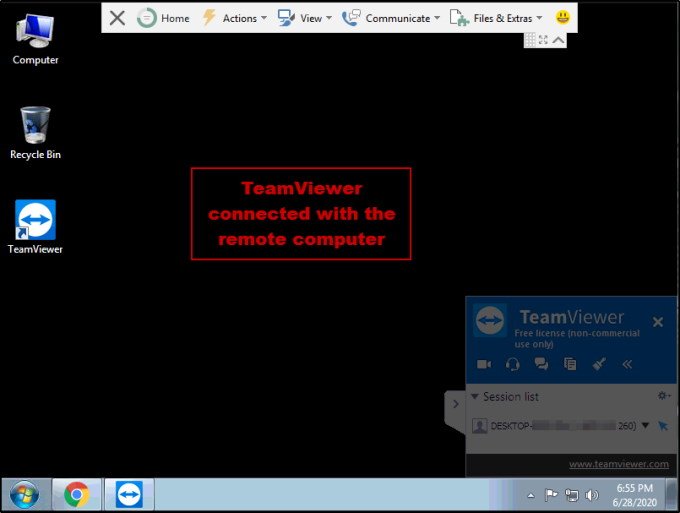Open the Files & Extras dropdown menu
Viewport: 680px width, 513px height.
496,18
